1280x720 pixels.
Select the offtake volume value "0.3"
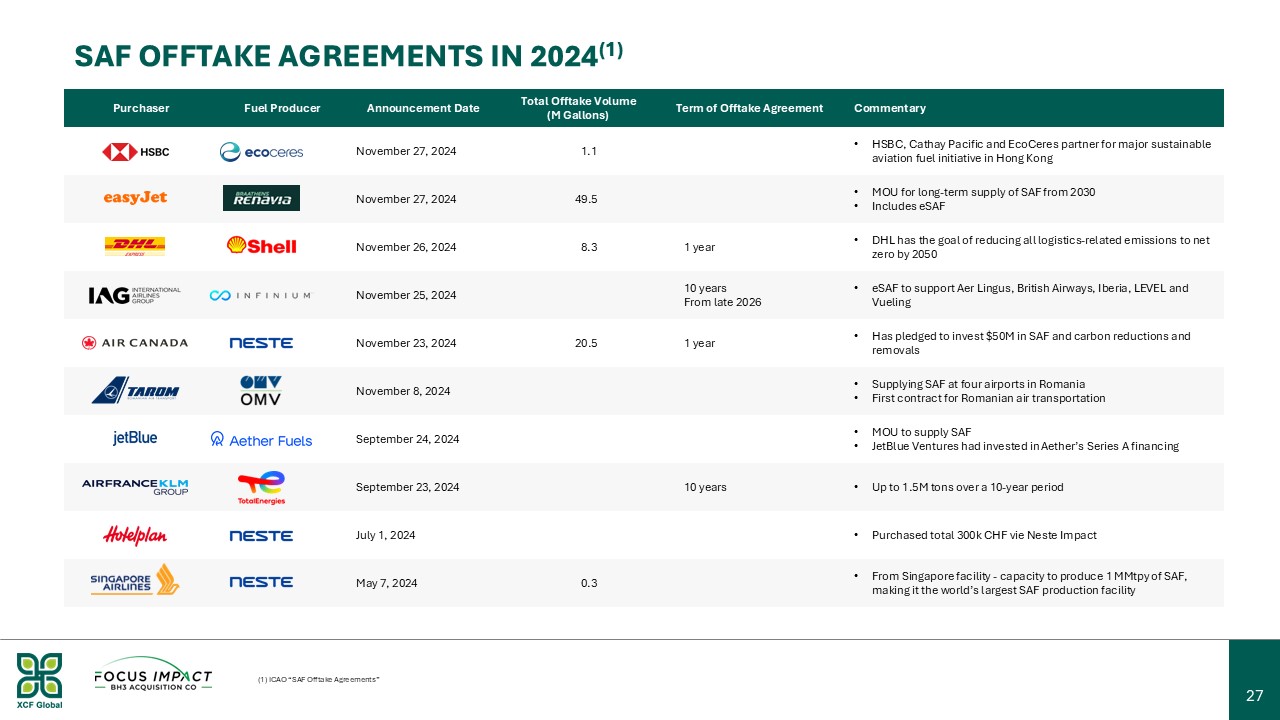coord(589,583)
